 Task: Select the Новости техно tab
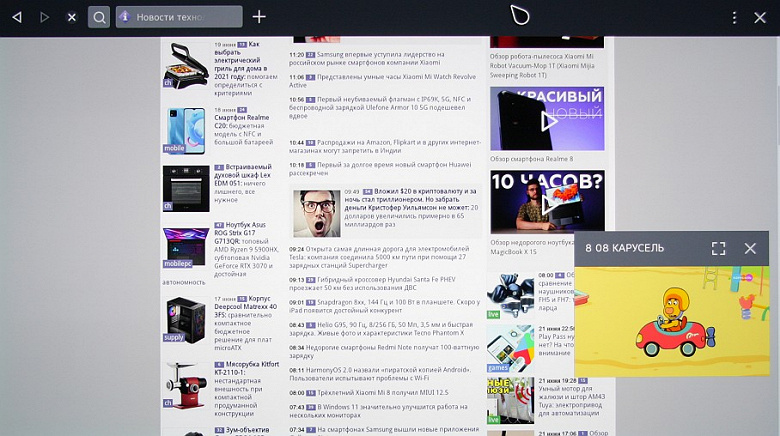click(179, 17)
